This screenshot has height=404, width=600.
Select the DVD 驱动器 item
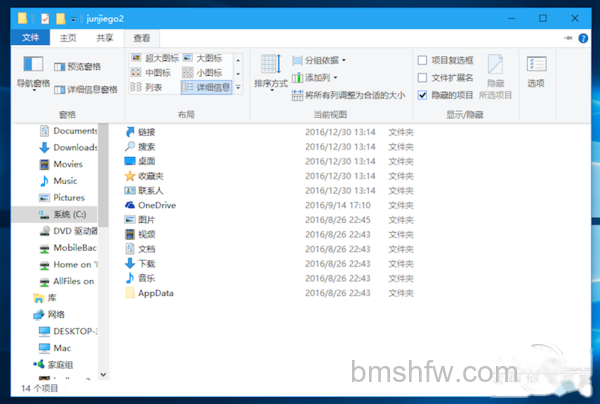pos(68,231)
